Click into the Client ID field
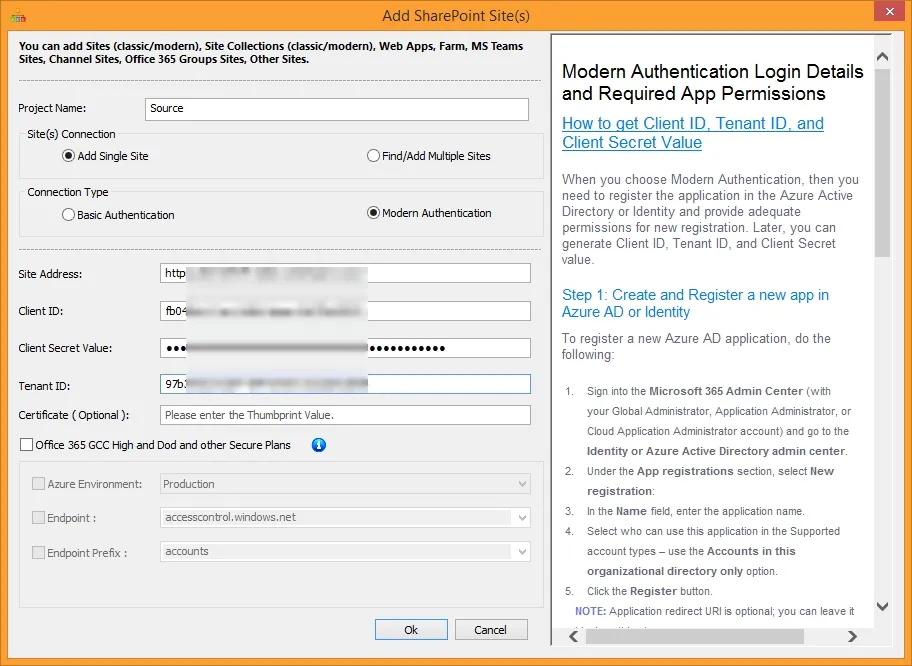Image resolution: width=912 pixels, height=666 pixels. coord(345,311)
